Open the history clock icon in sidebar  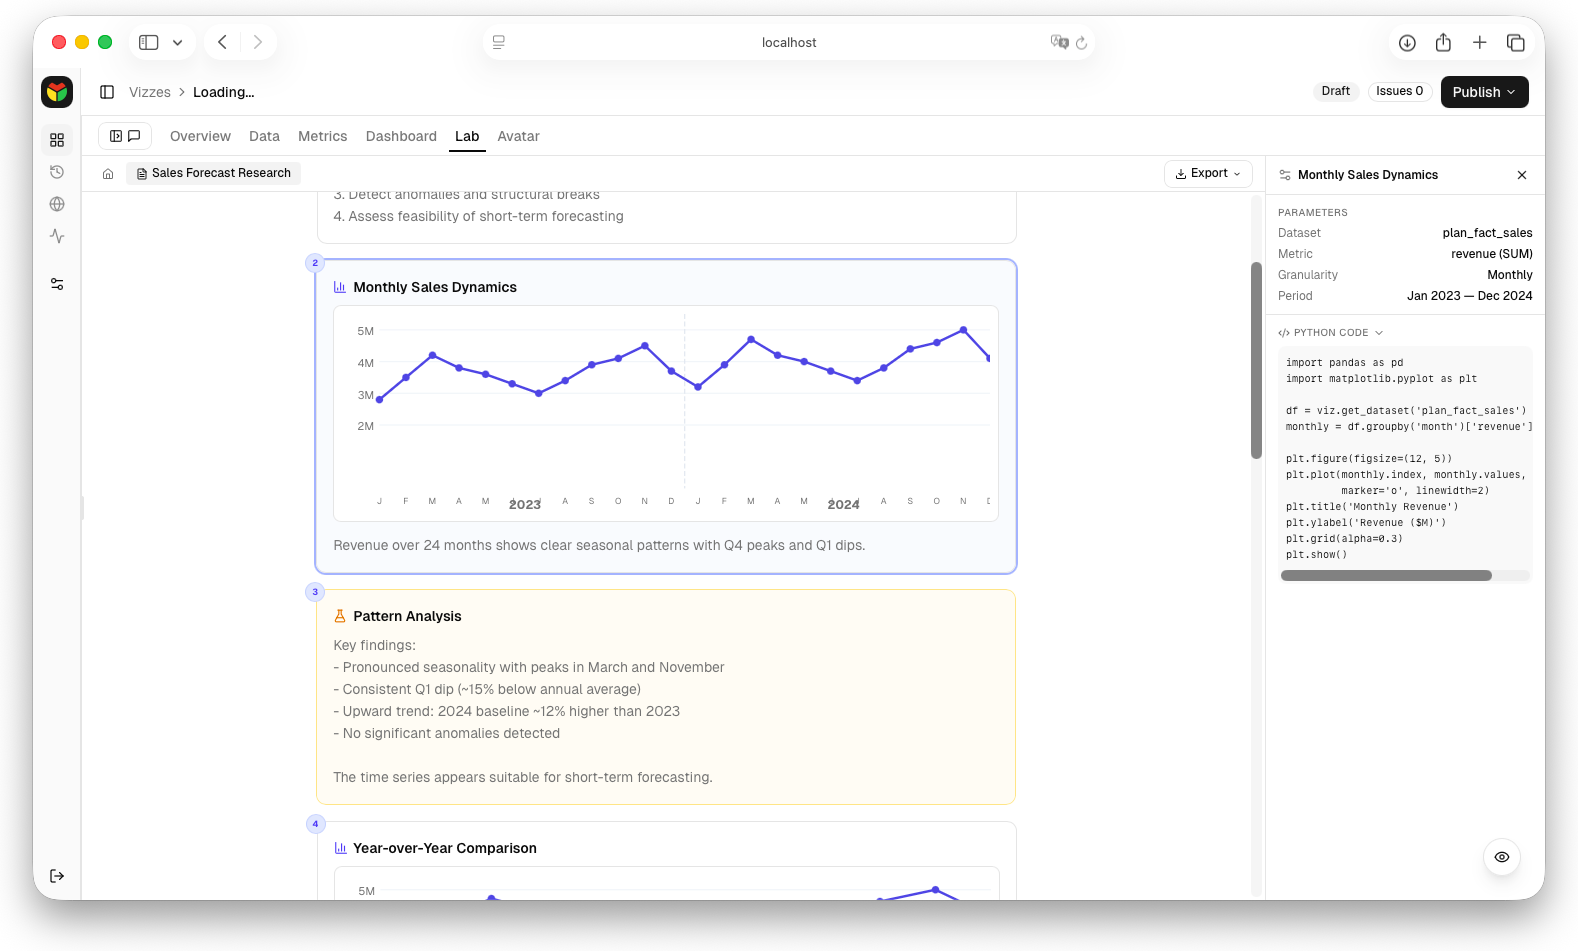[57, 172]
